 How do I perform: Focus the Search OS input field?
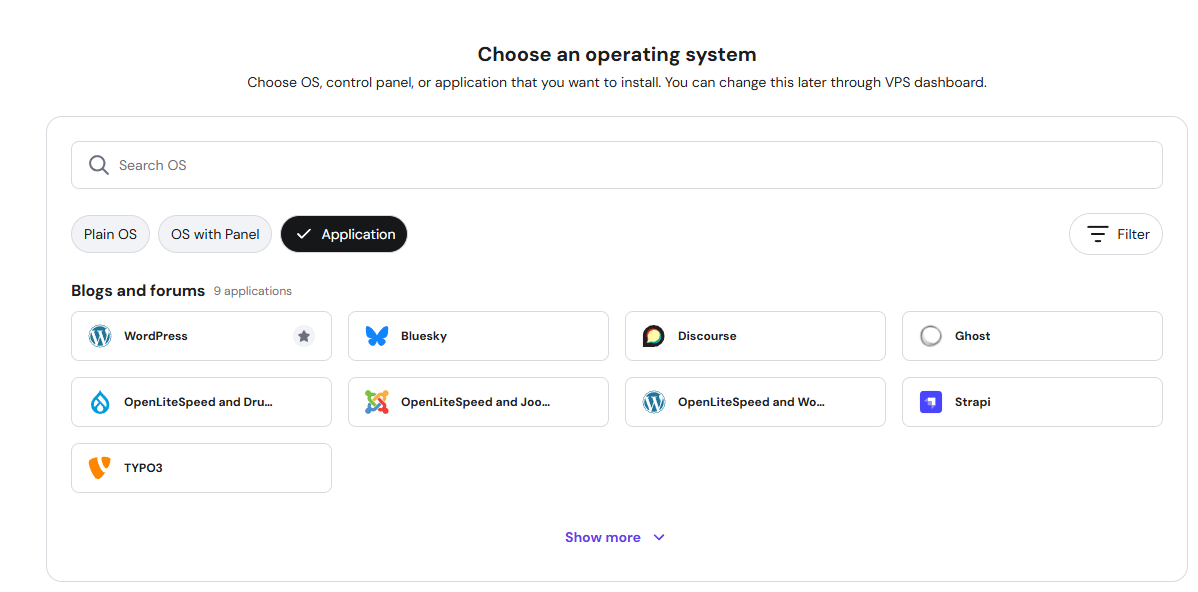coord(617,165)
